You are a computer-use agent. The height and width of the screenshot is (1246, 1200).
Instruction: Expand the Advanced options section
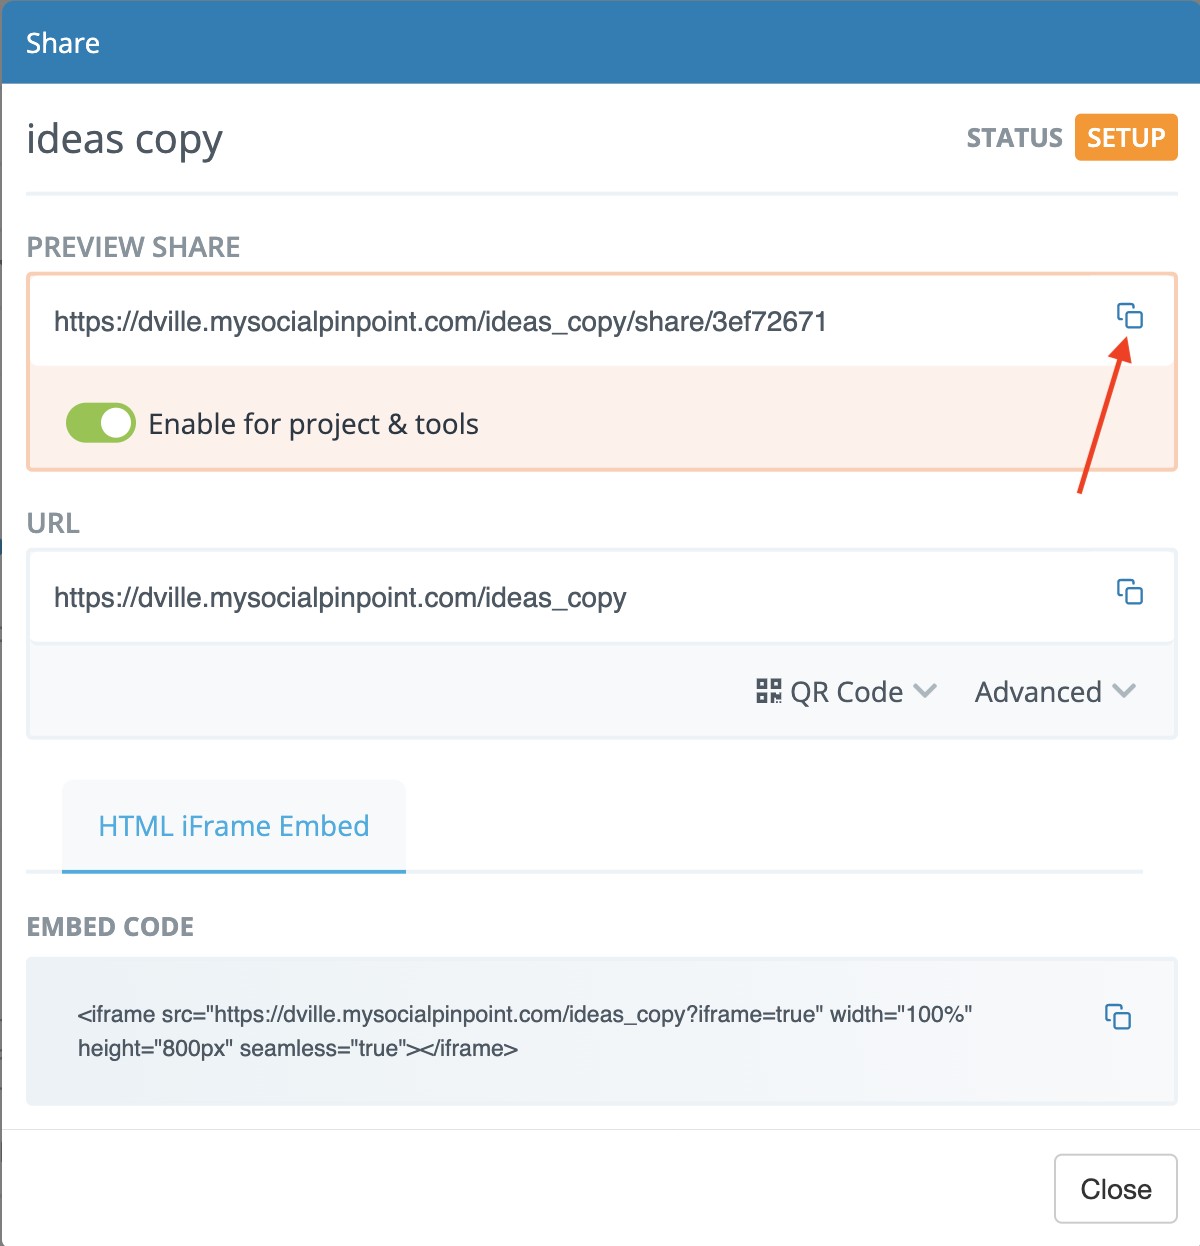(1055, 691)
